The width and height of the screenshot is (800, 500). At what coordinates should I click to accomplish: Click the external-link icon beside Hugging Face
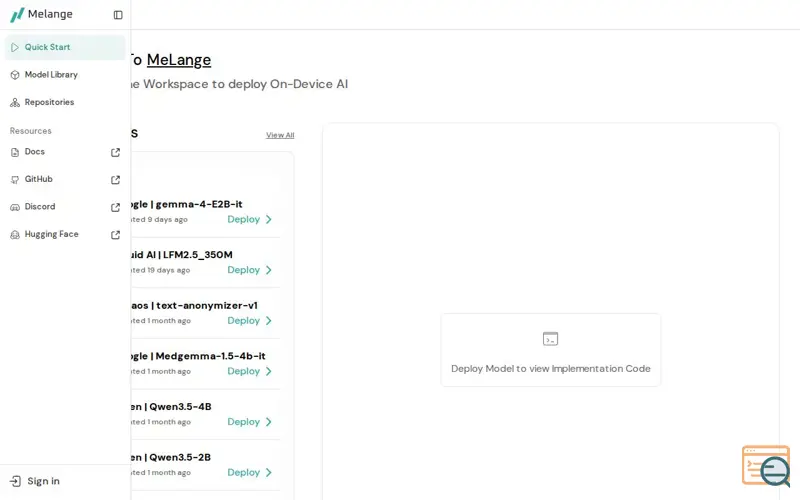pos(115,235)
